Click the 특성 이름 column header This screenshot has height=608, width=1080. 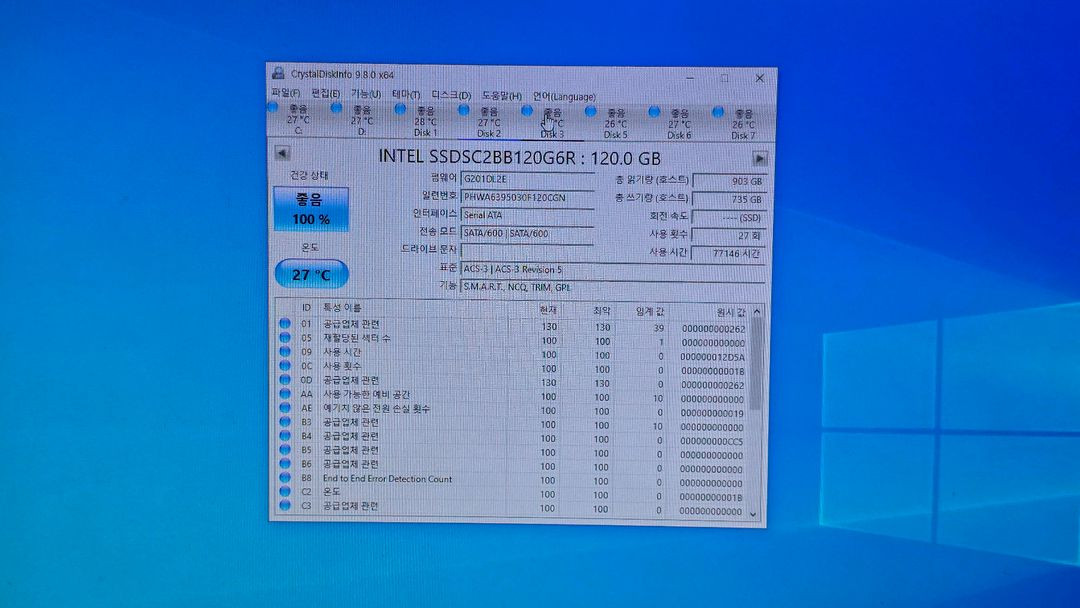click(342, 308)
